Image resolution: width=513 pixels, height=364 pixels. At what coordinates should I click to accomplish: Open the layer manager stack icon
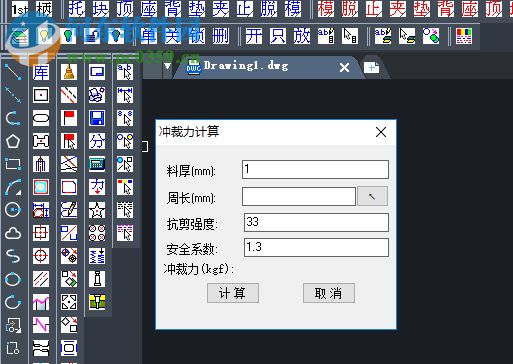tap(20, 36)
